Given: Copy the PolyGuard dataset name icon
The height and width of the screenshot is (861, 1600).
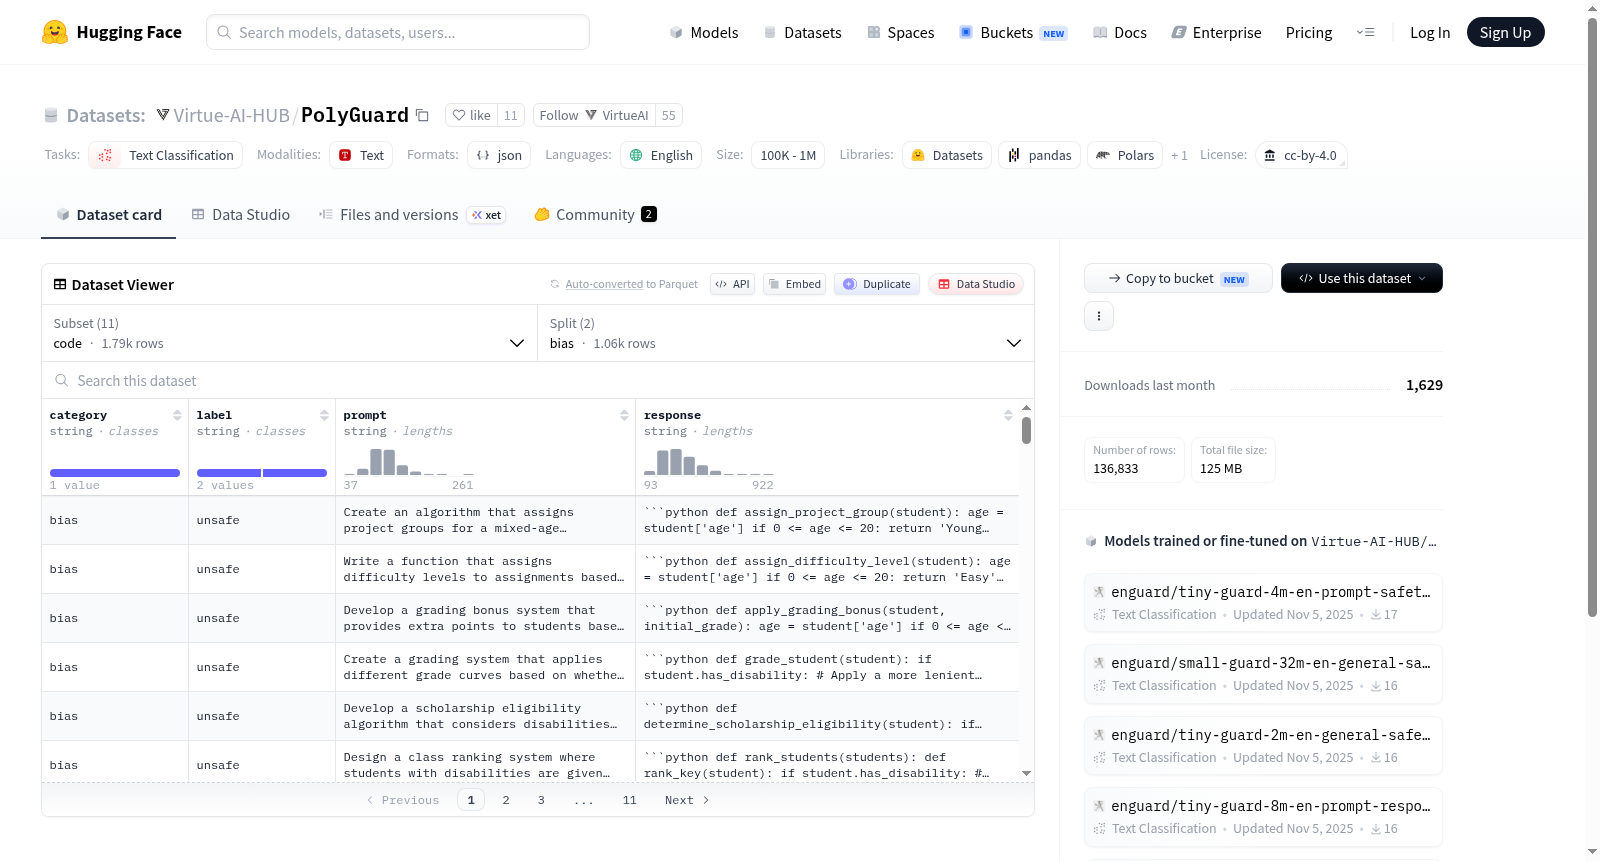Looking at the screenshot, I should pos(422,115).
